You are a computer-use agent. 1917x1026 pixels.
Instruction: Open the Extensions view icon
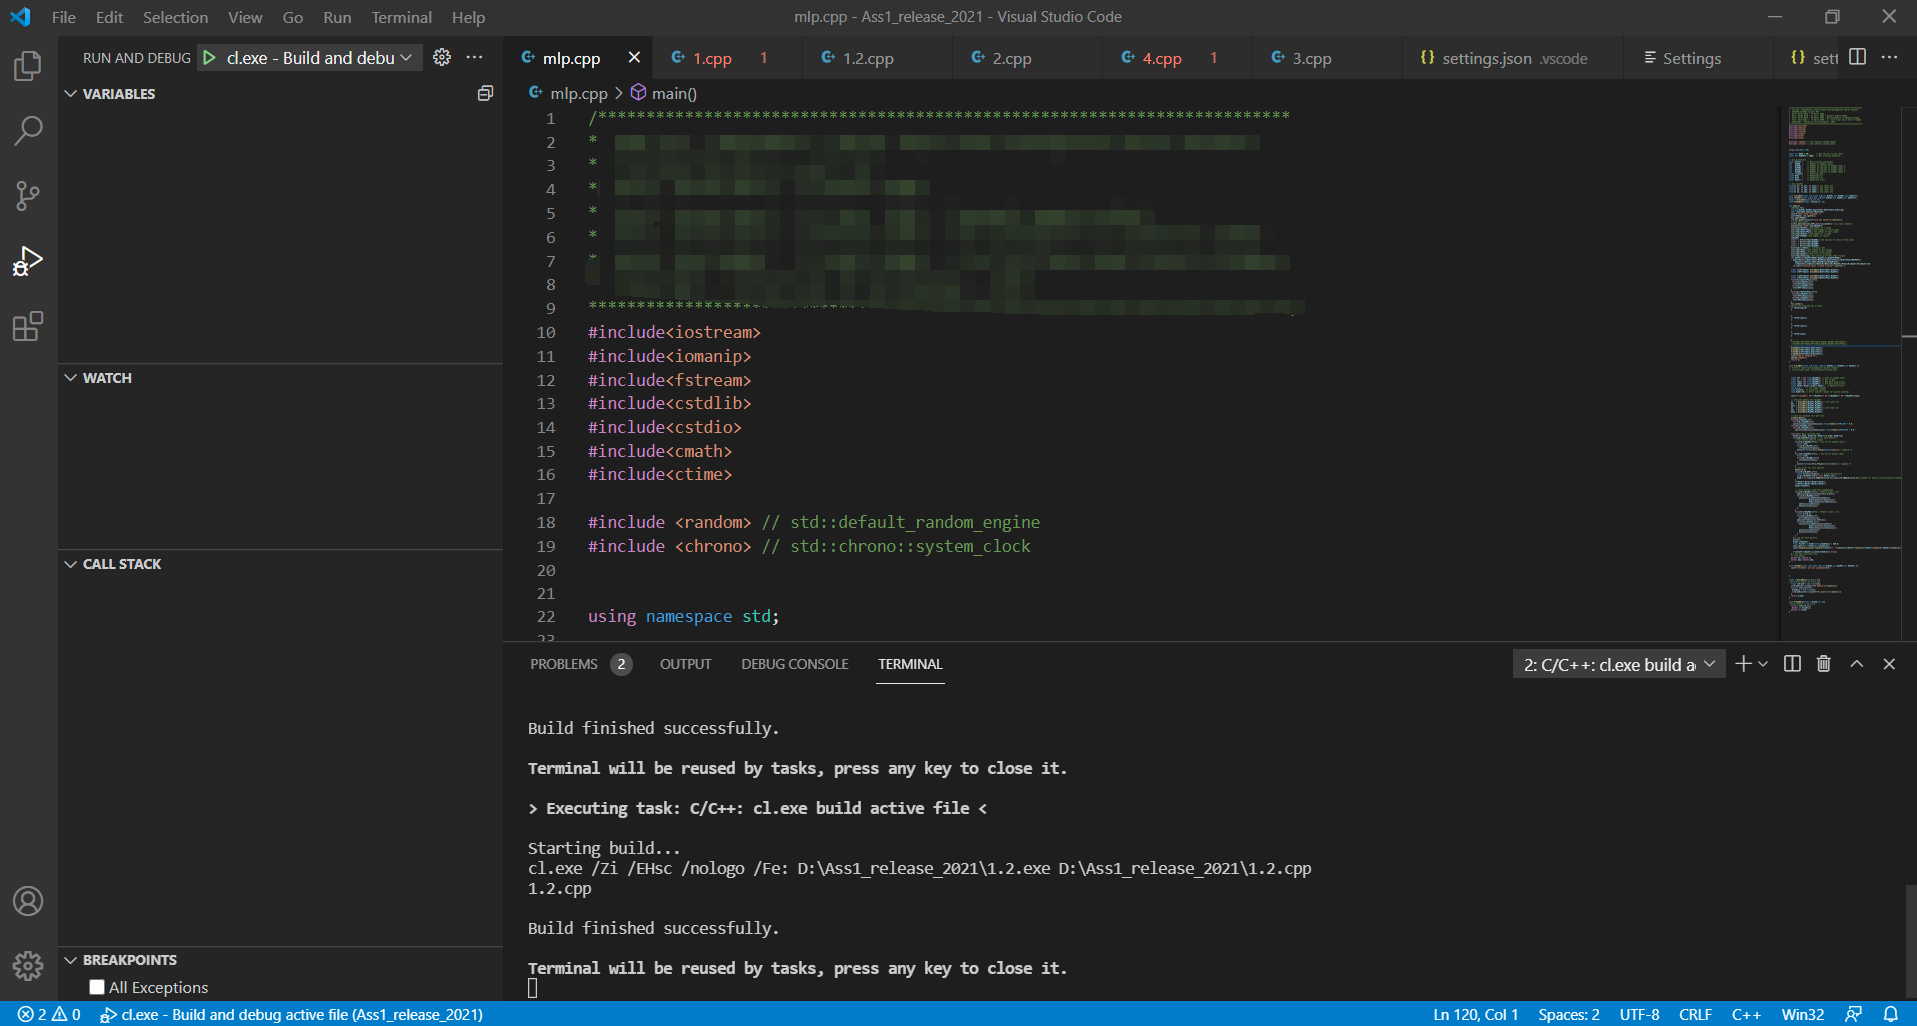(x=28, y=327)
